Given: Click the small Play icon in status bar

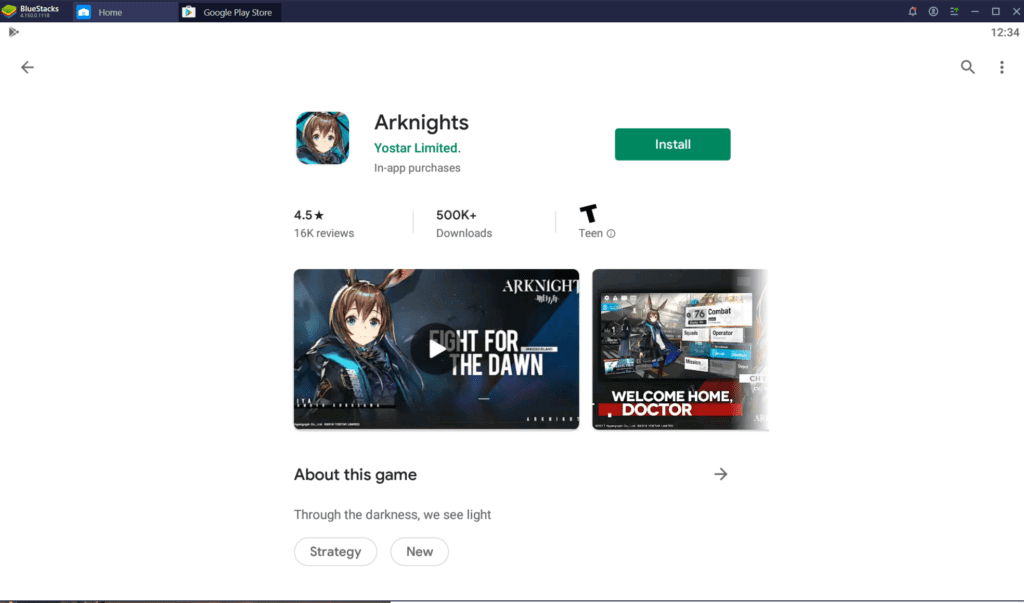Looking at the screenshot, I should [13, 32].
